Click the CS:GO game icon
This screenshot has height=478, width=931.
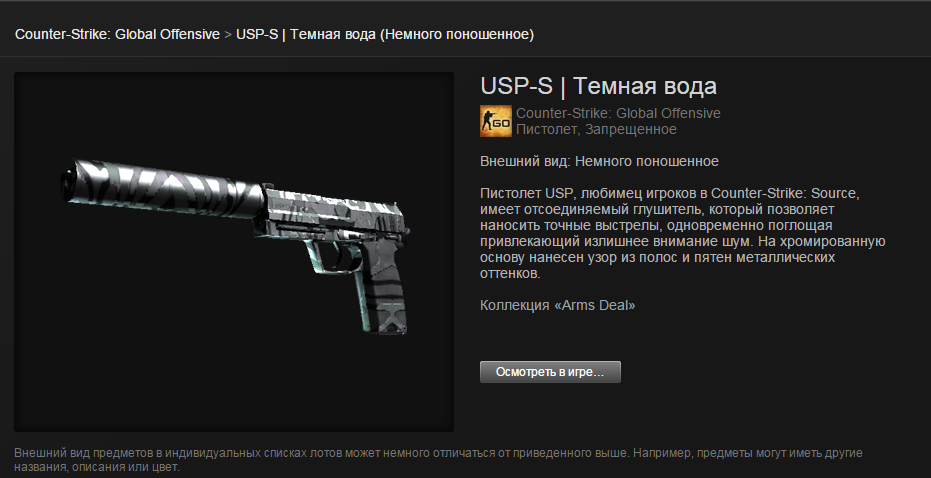click(496, 121)
